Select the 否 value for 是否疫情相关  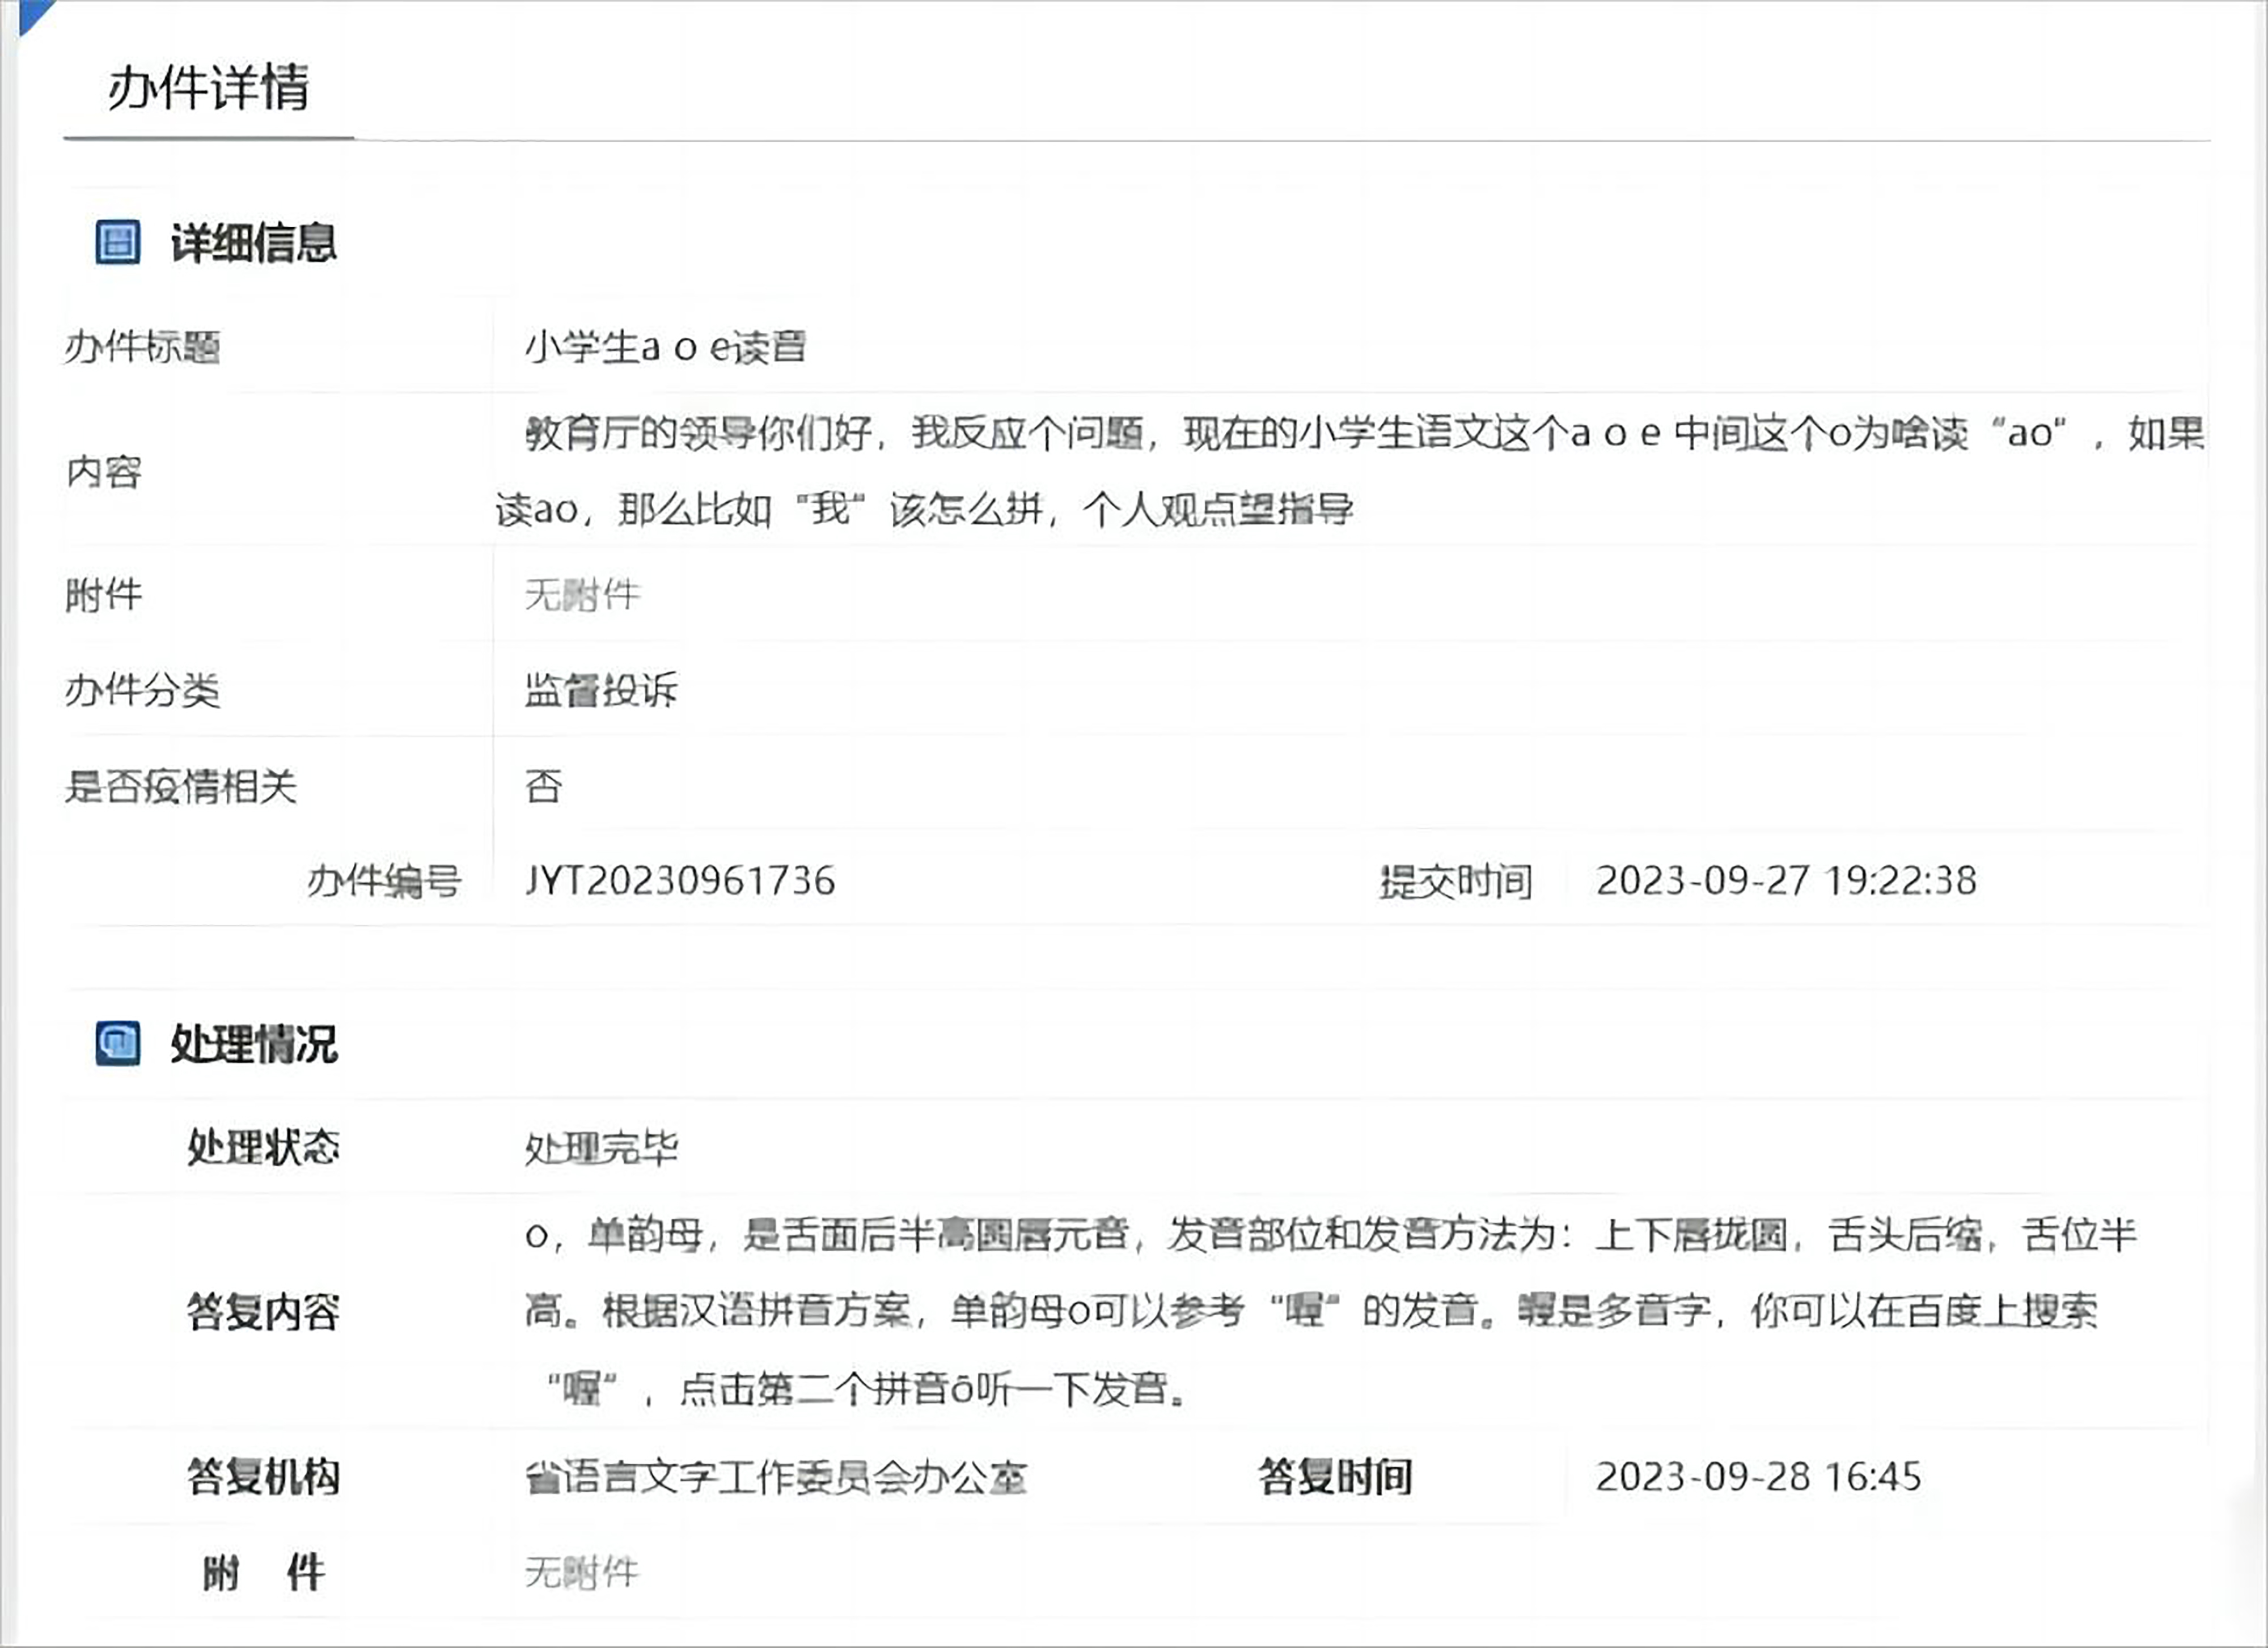(540, 788)
